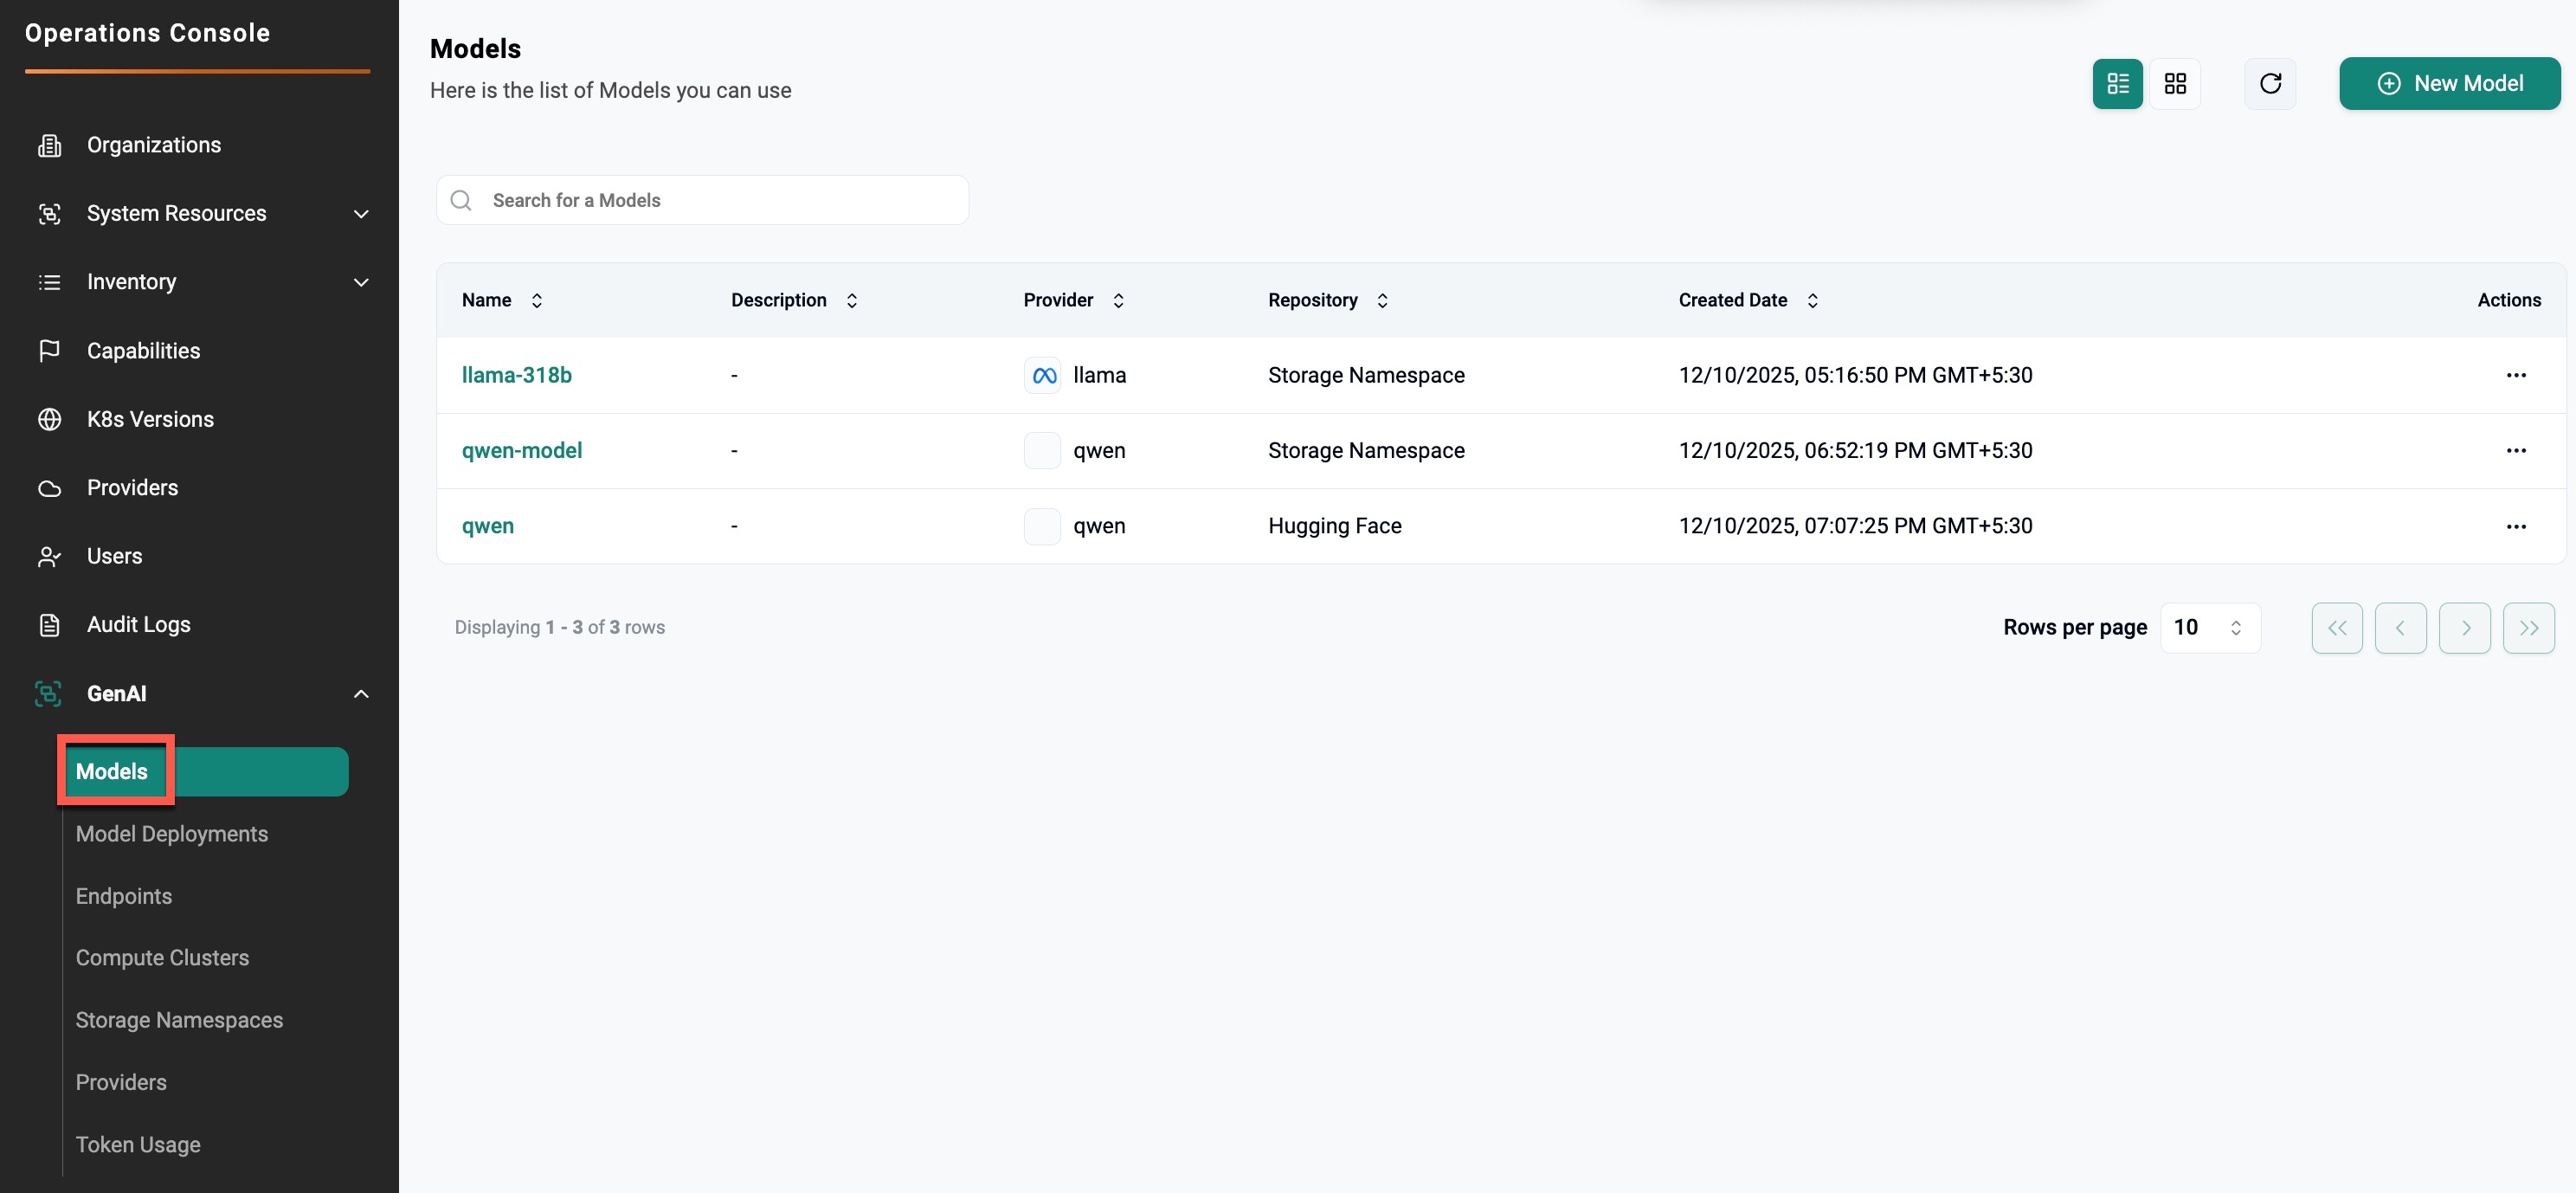Go to the next page arrow
The height and width of the screenshot is (1193, 2576).
point(2464,628)
